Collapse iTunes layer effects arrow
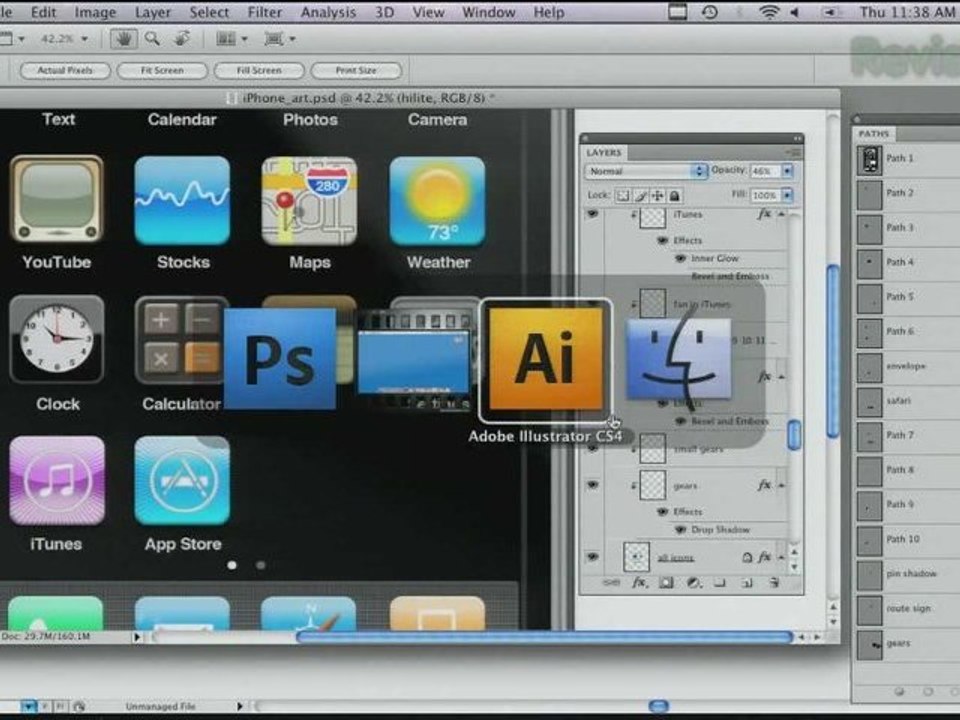 [x=782, y=214]
